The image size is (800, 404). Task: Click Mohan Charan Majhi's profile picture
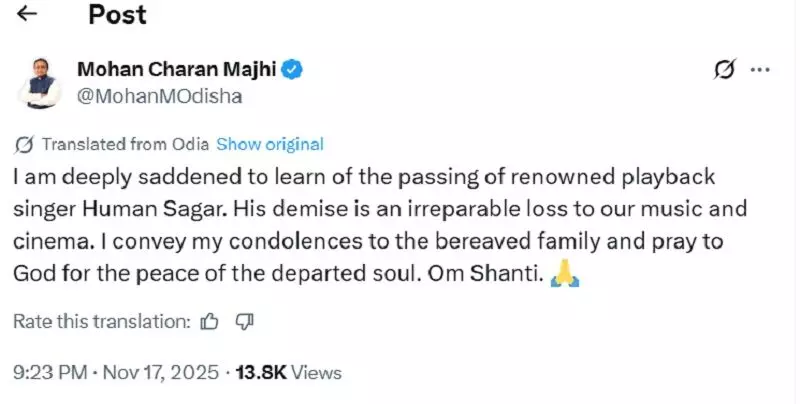(39, 82)
